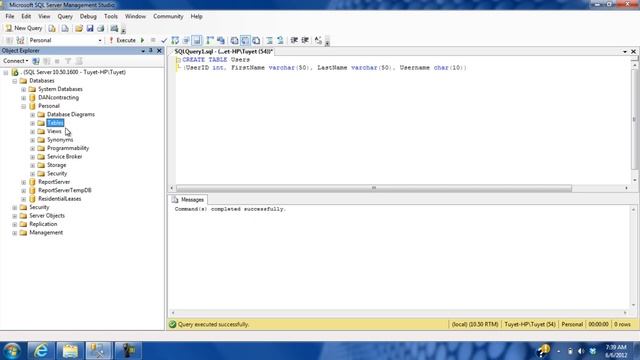The height and width of the screenshot is (360, 640).
Task: Open the Community menu
Action: point(168,16)
